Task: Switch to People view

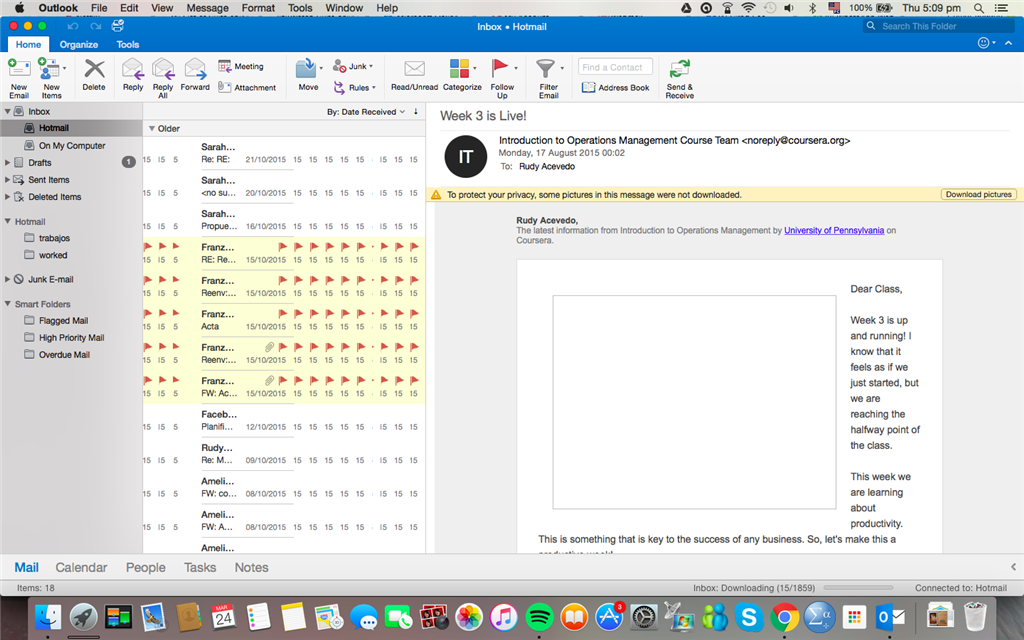Action: tap(146, 568)
